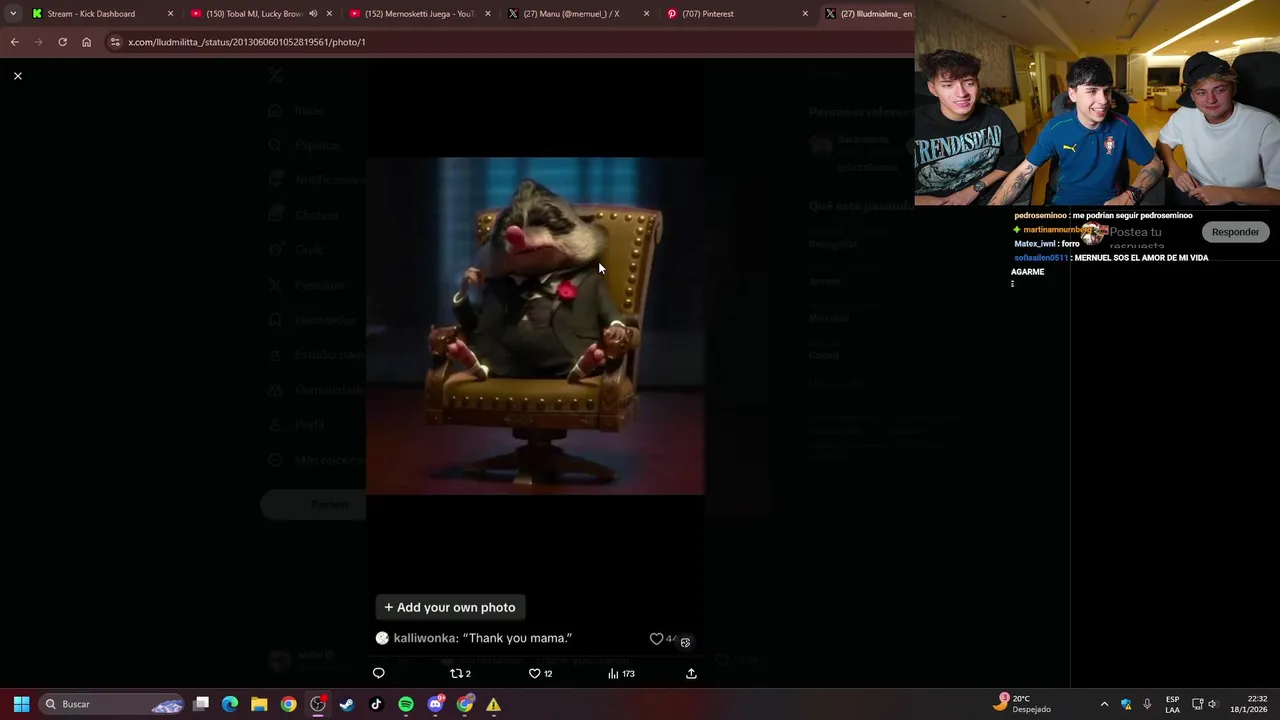The image size is (1280, 720).
Task: Click the repost icon showing 2
Action: (460, 673)
